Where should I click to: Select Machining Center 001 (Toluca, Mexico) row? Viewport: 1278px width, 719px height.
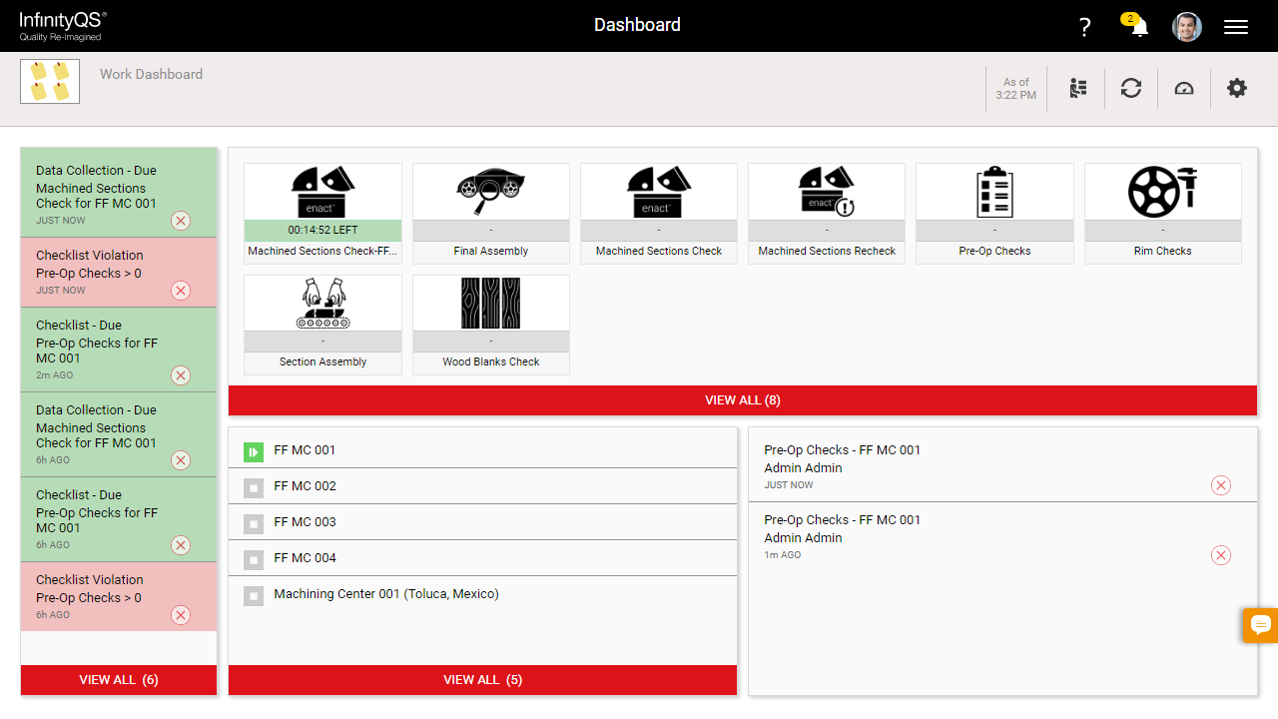(x=483, y=594)
